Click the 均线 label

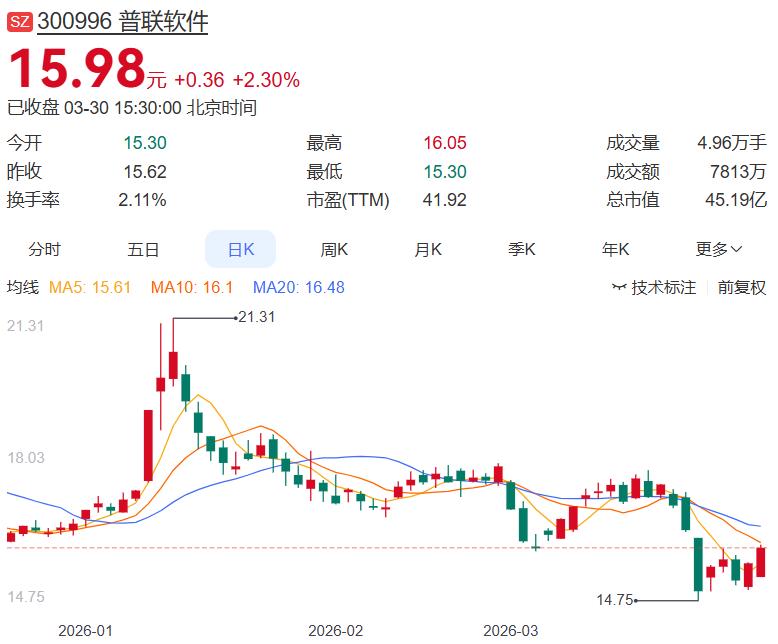(x=23, y=287)
